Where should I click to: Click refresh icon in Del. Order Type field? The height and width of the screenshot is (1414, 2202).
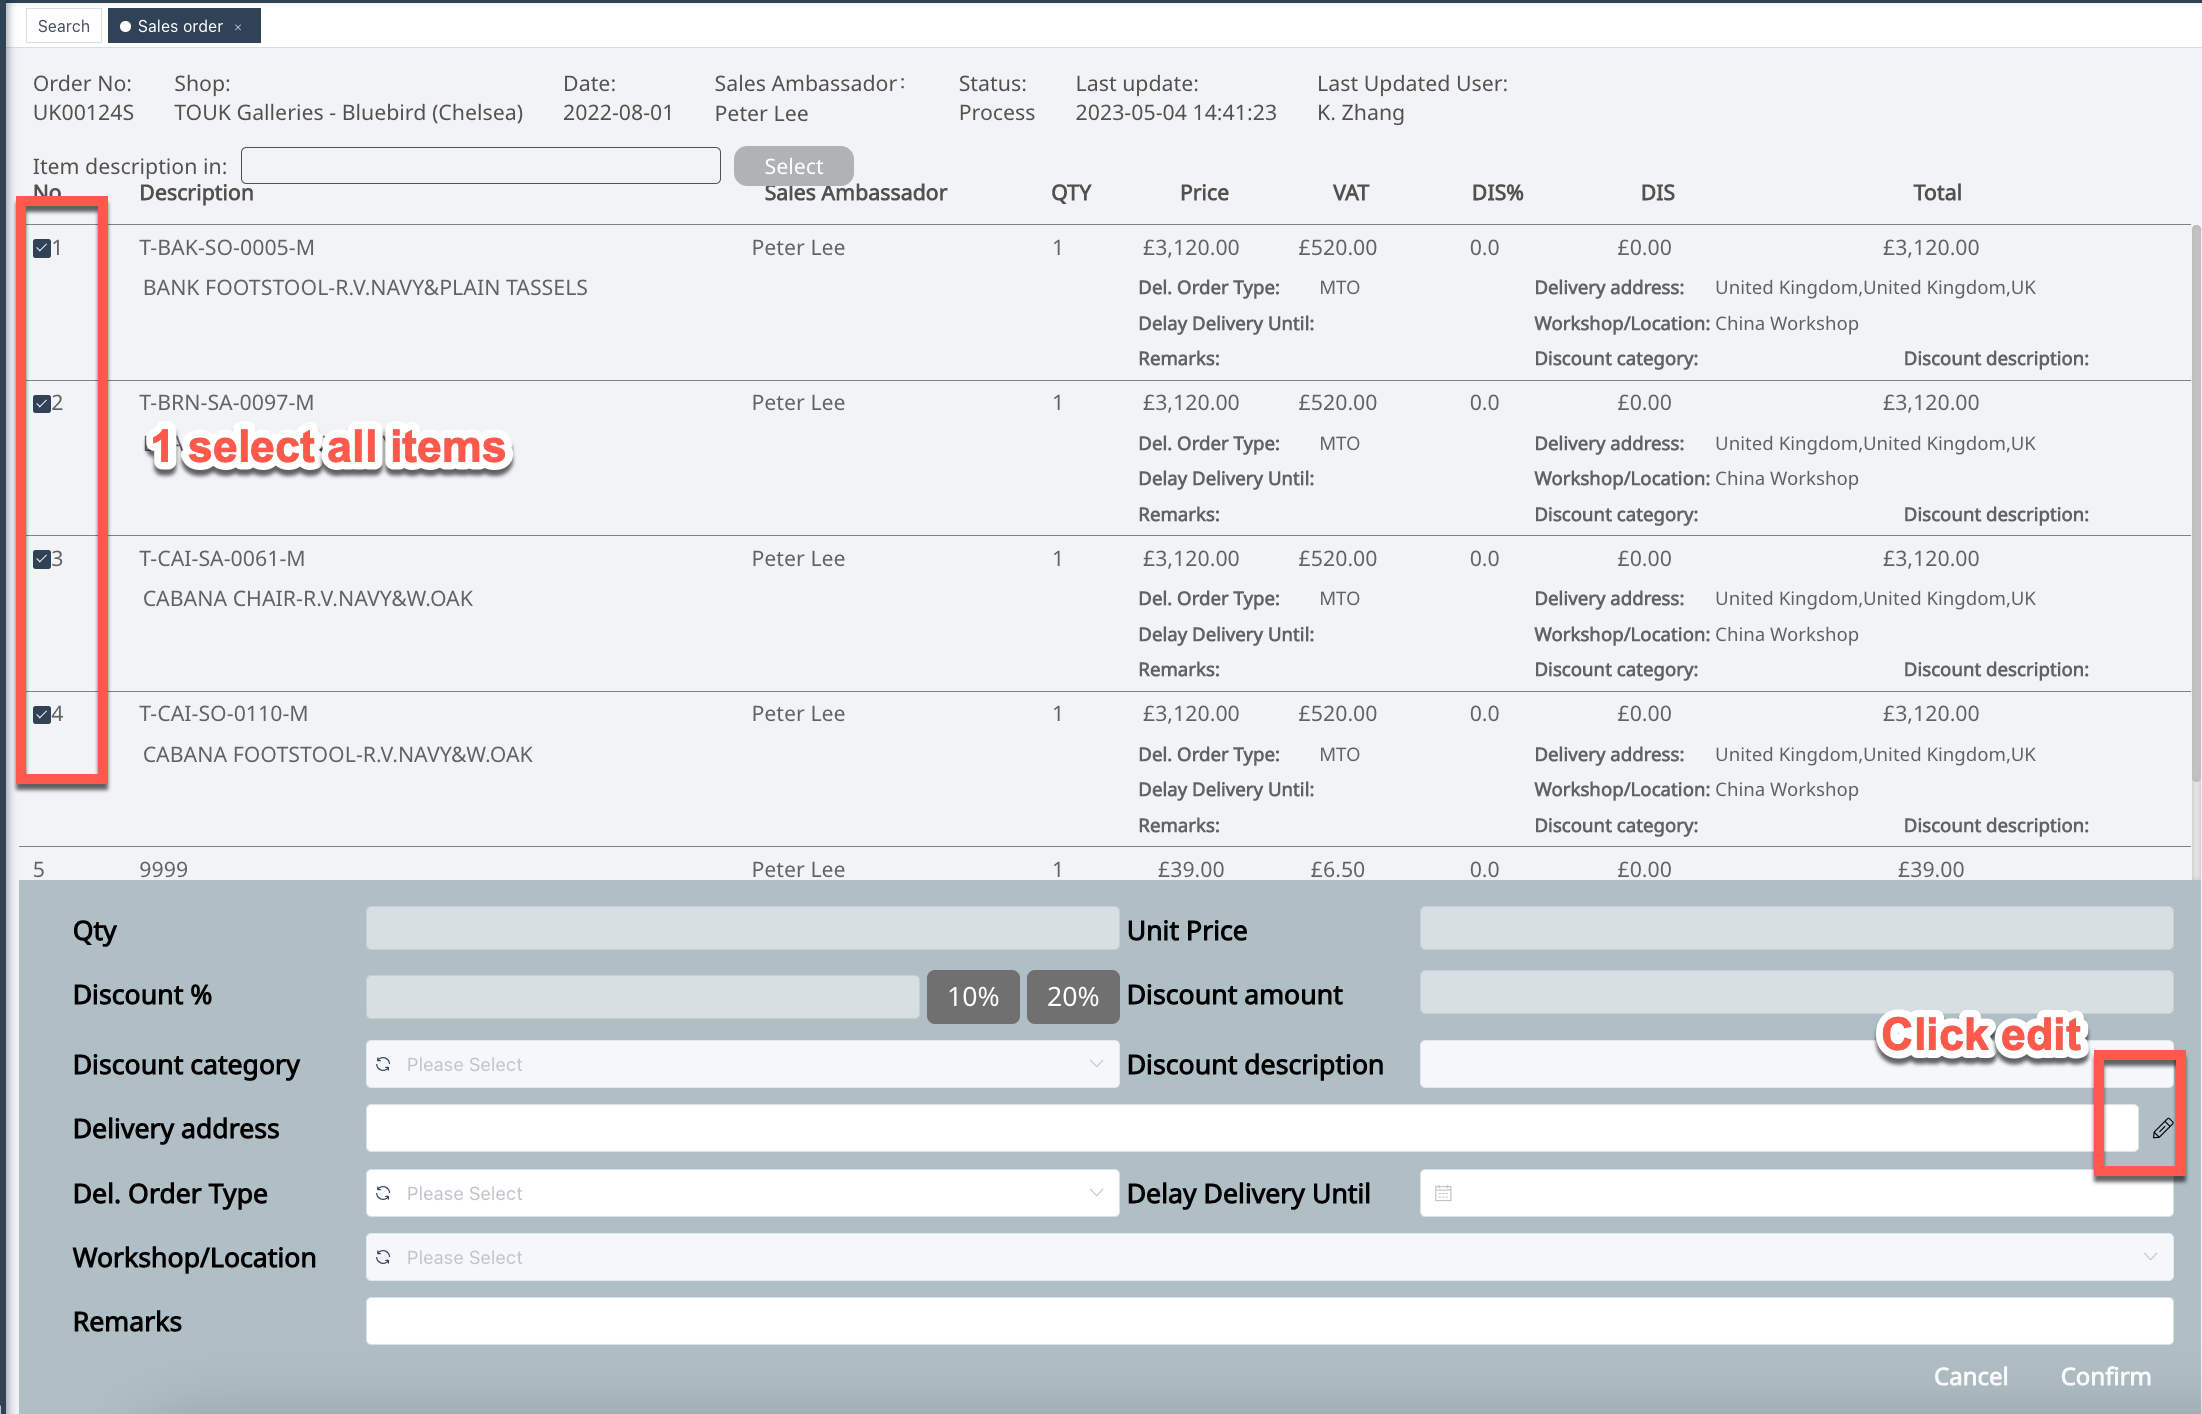click(383, 1193)
